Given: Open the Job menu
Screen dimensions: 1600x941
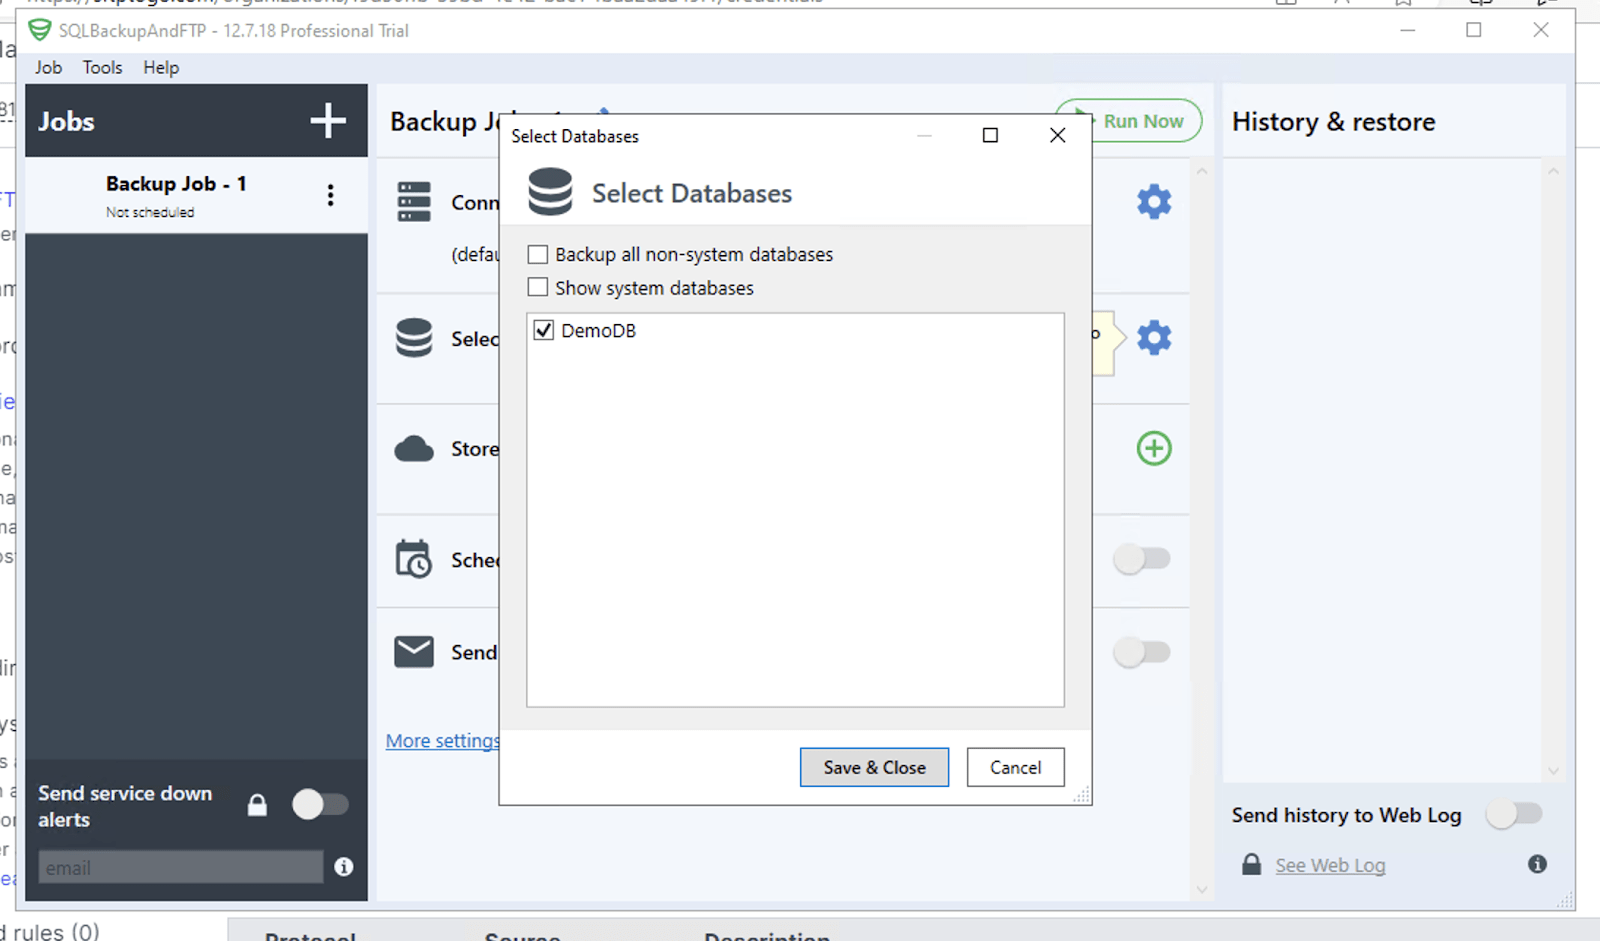Looking at the screenshot, I should (x=48, y=67).
